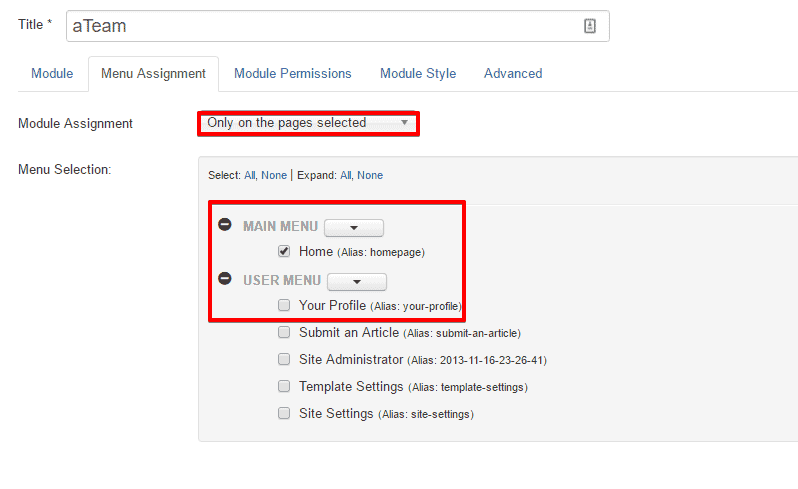Open the Advanced tab
The height and width of the screenshot is (489, 798).
coord(513,74)
